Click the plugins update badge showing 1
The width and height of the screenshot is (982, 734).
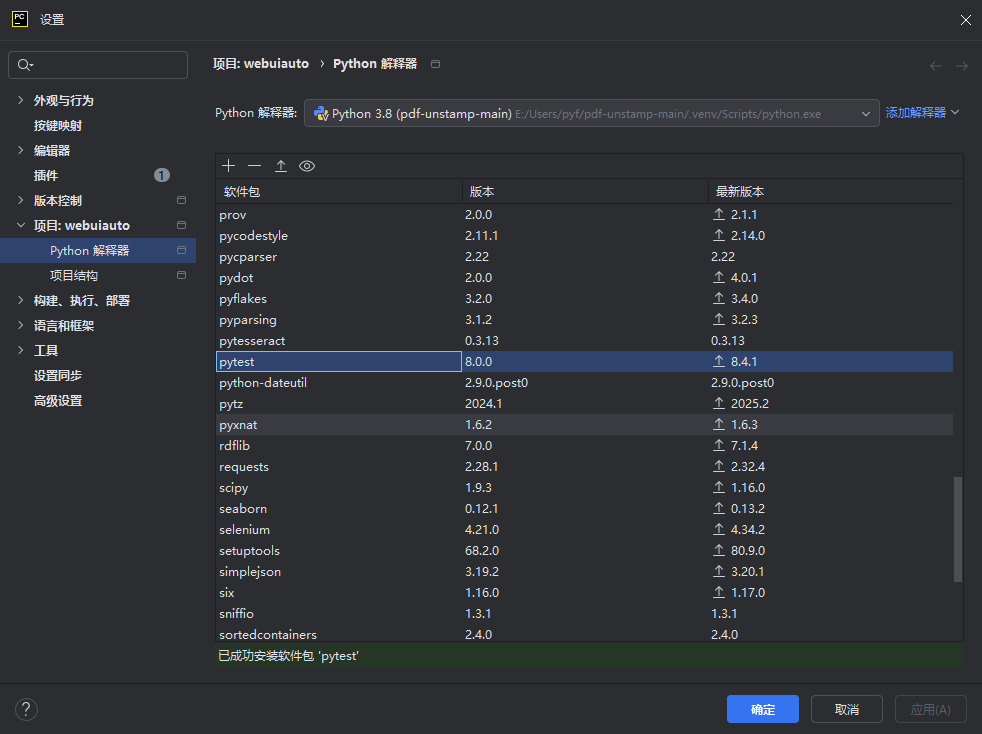tap(162, 175)
